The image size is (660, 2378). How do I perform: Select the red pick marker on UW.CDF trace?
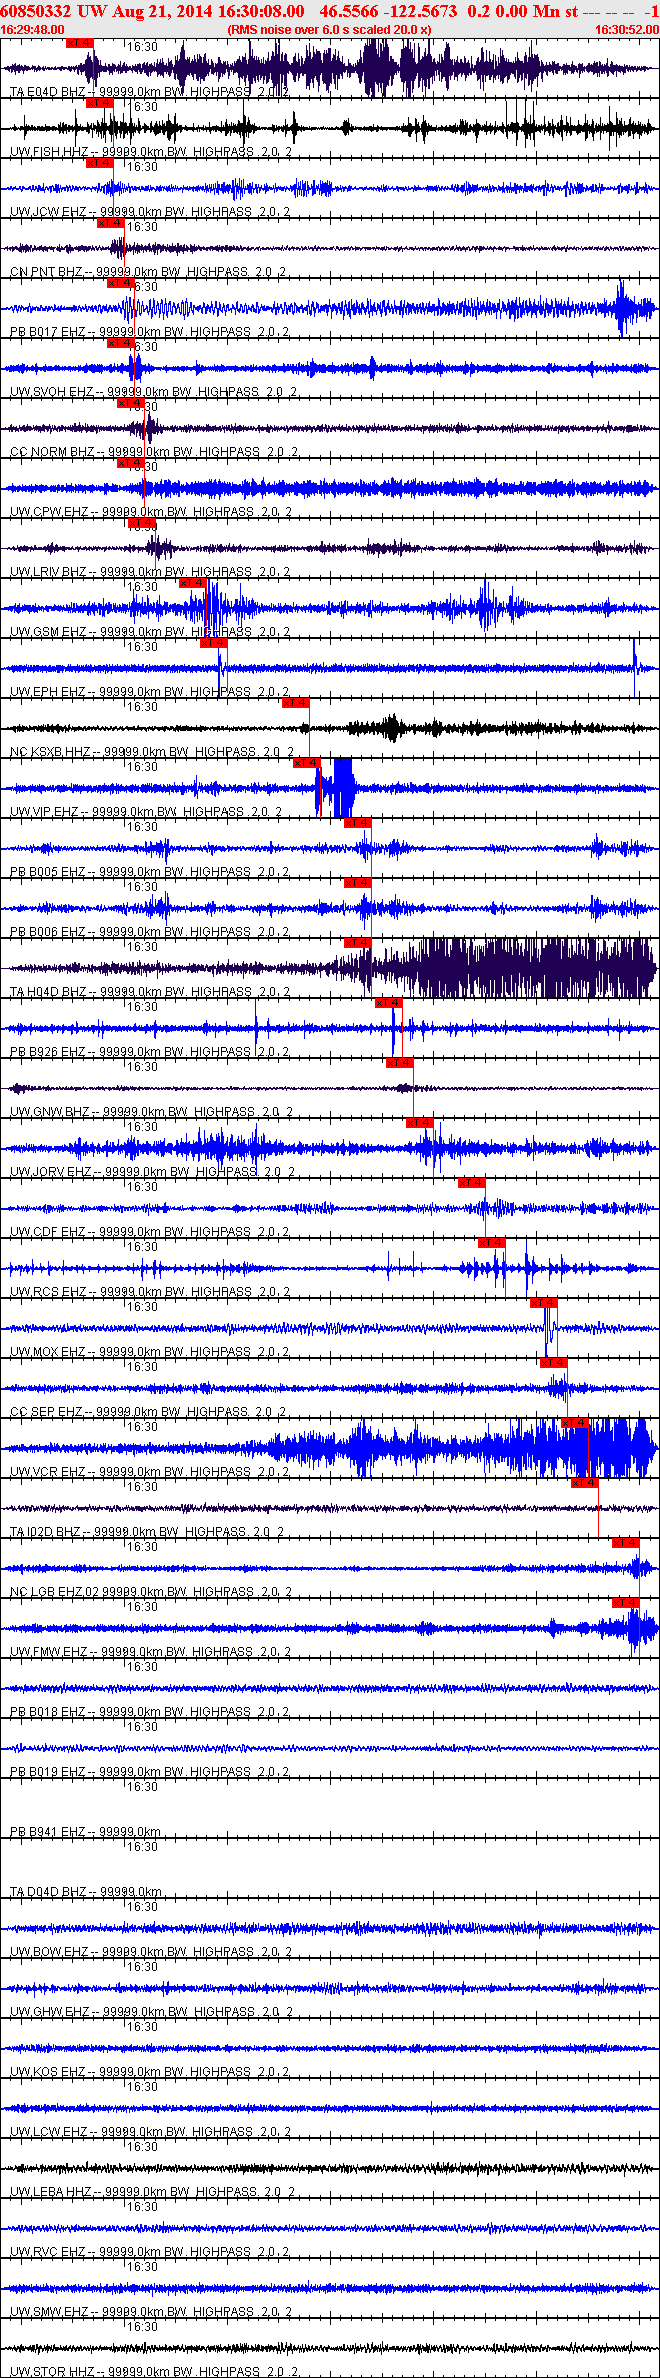pos(472,1183)
